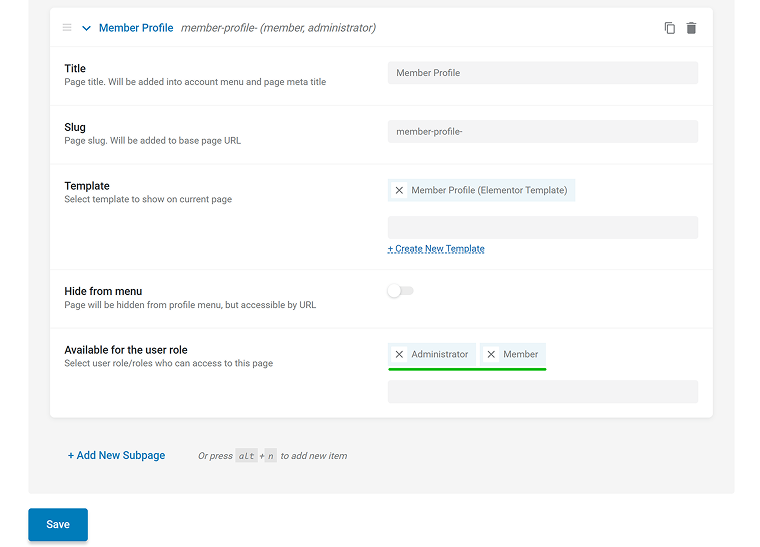Viewport: 760px width, 547px height.
Task: Open the Template selection search field
Action: tap(543, 227)
